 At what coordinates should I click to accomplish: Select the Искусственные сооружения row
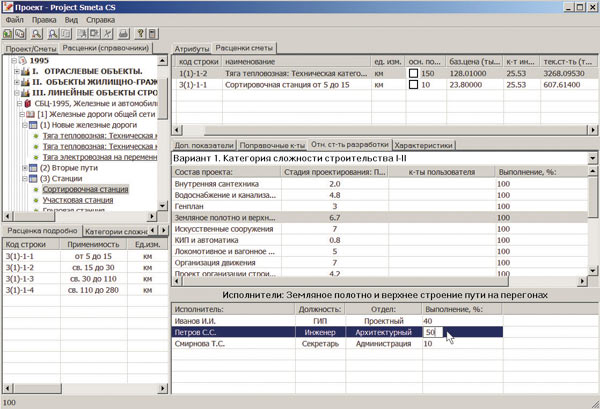[380, 229]
